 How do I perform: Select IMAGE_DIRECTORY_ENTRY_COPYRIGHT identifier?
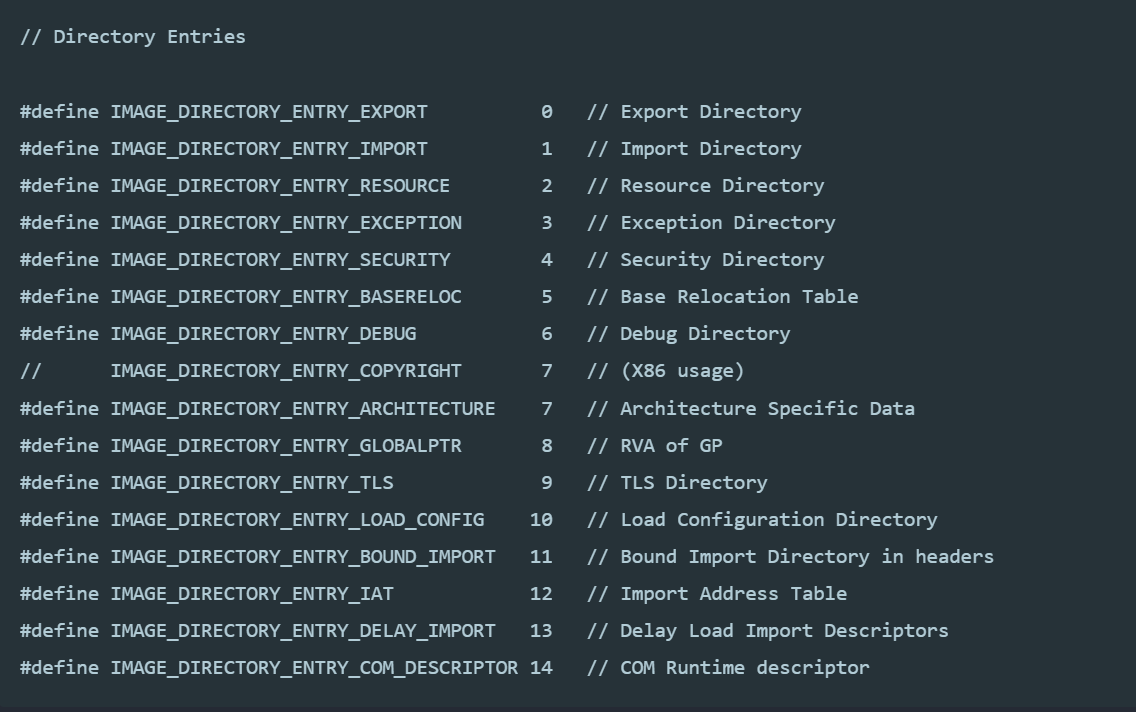[286, 371]
